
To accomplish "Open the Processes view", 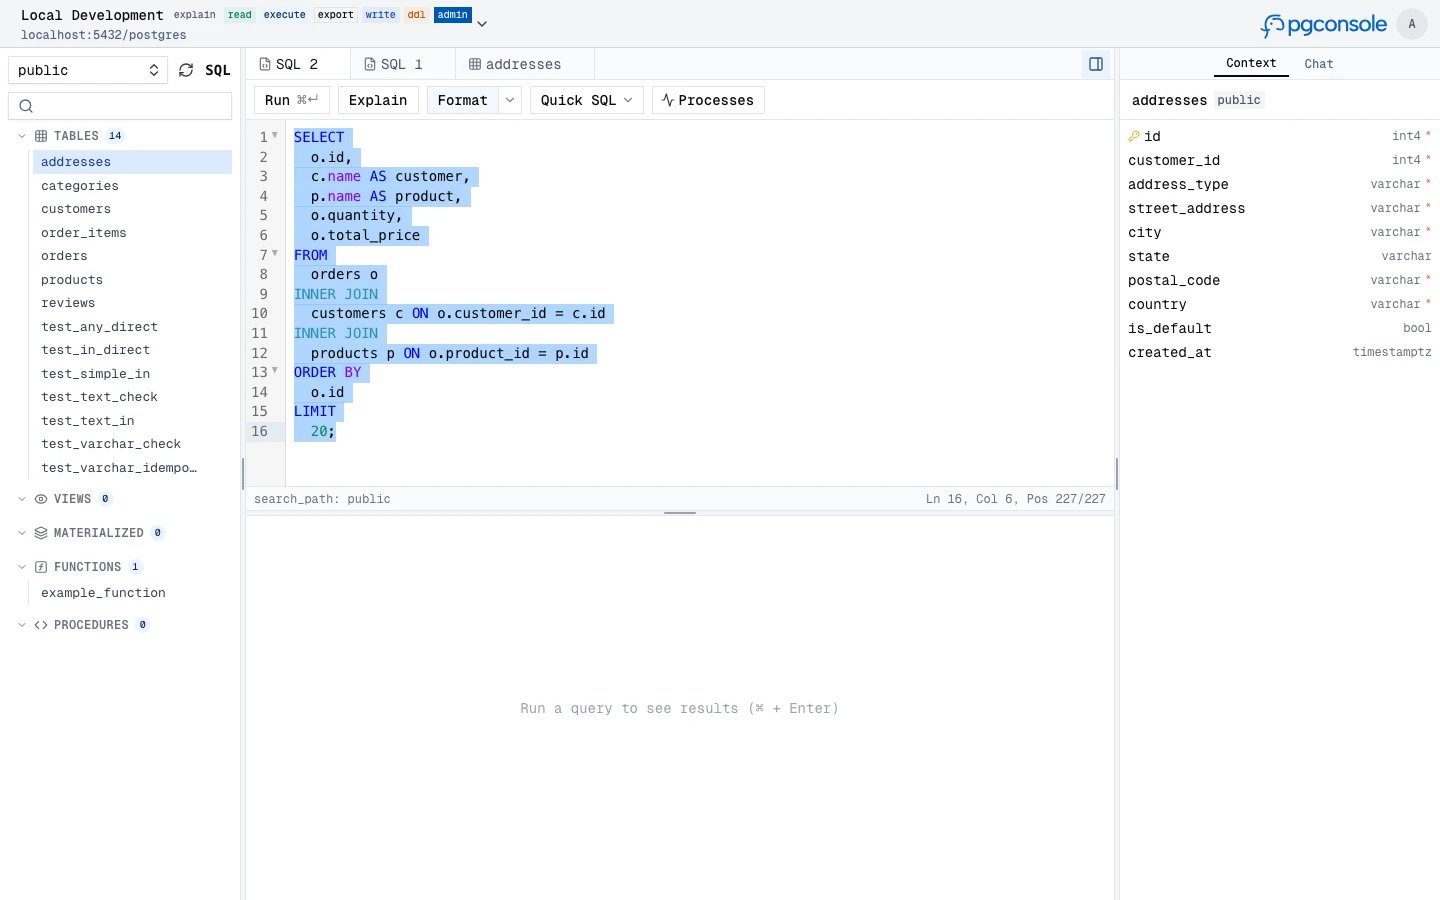I will pos(708,100).
